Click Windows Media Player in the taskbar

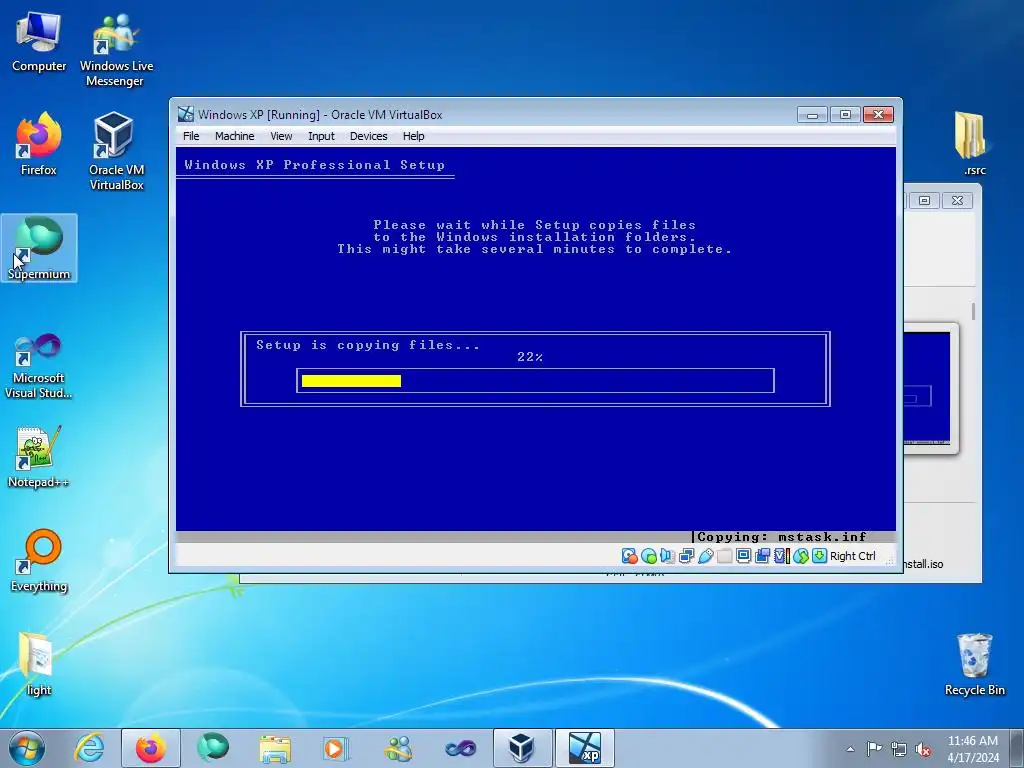336,748
